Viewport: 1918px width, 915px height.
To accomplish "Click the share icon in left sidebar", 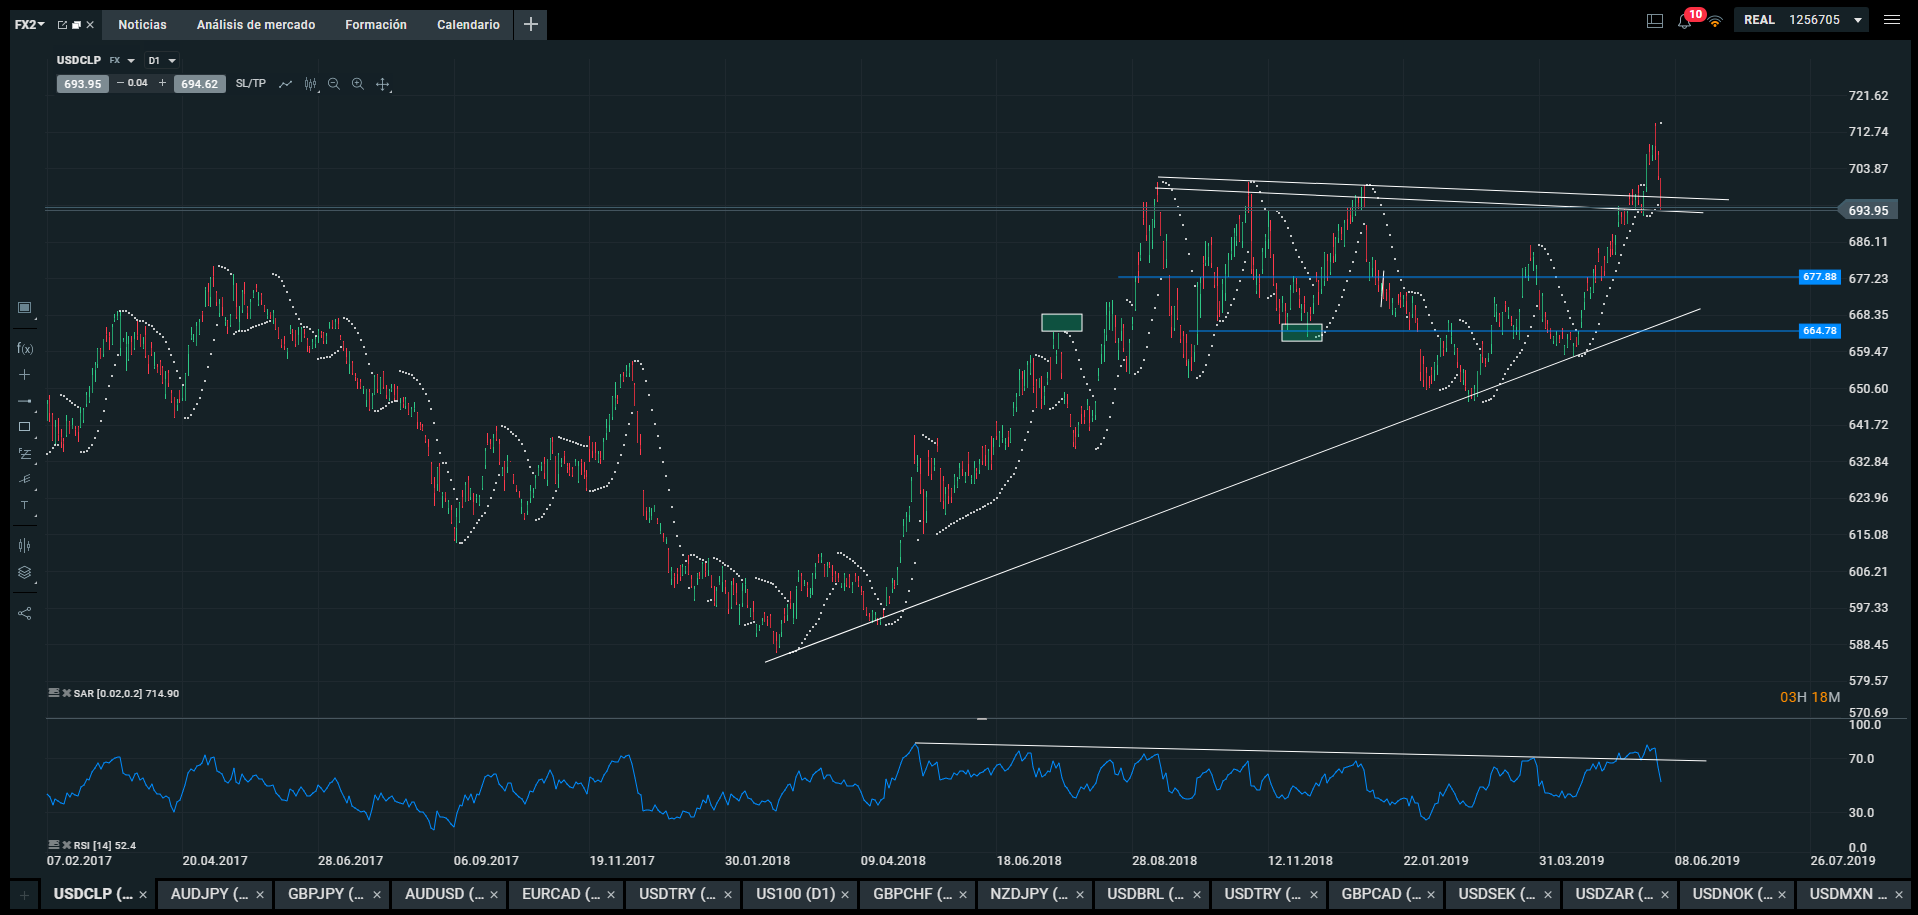I will [x=25, y=613].
